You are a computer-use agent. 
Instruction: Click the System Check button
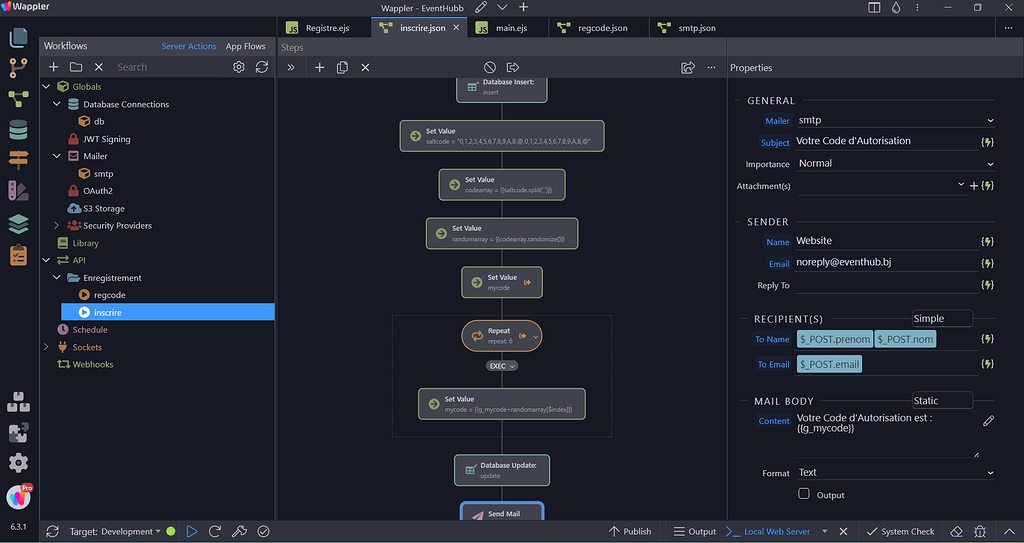[900, 531]
